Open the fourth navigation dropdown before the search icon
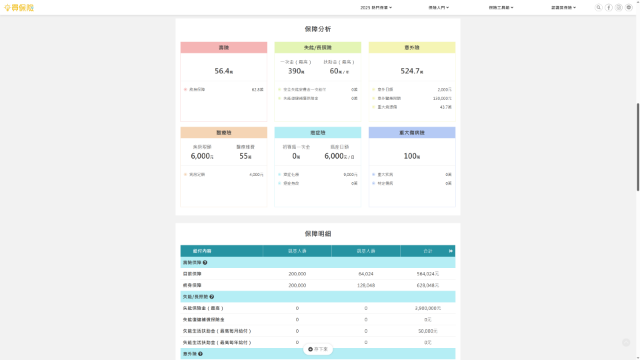 coord(563,7)
